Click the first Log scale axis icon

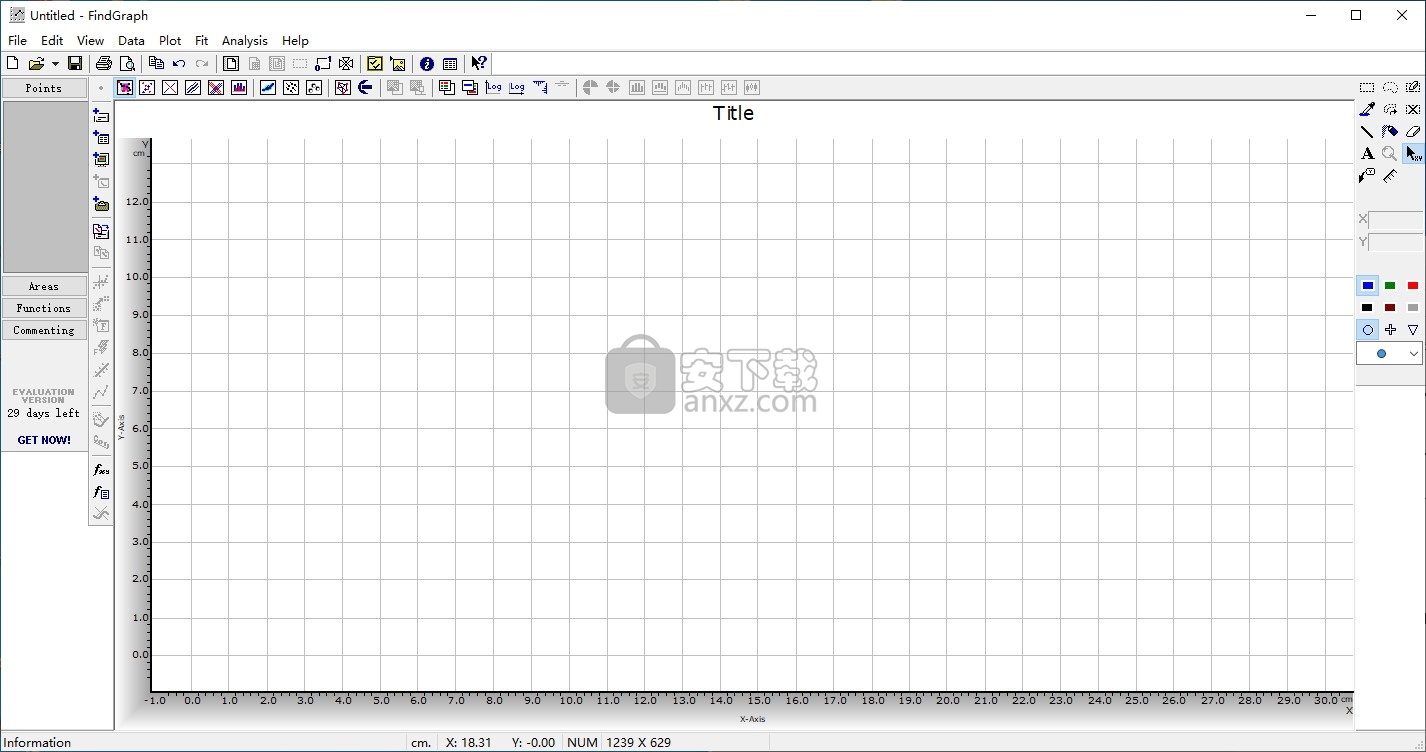(493, 88)
